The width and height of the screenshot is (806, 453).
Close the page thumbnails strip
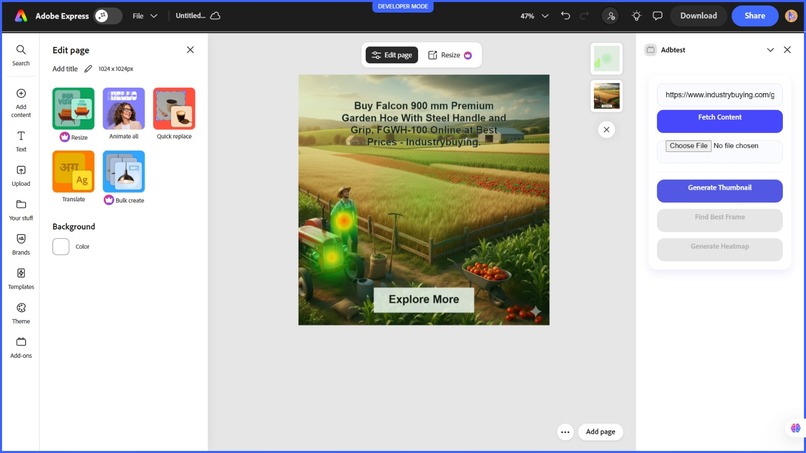[607, 130]
